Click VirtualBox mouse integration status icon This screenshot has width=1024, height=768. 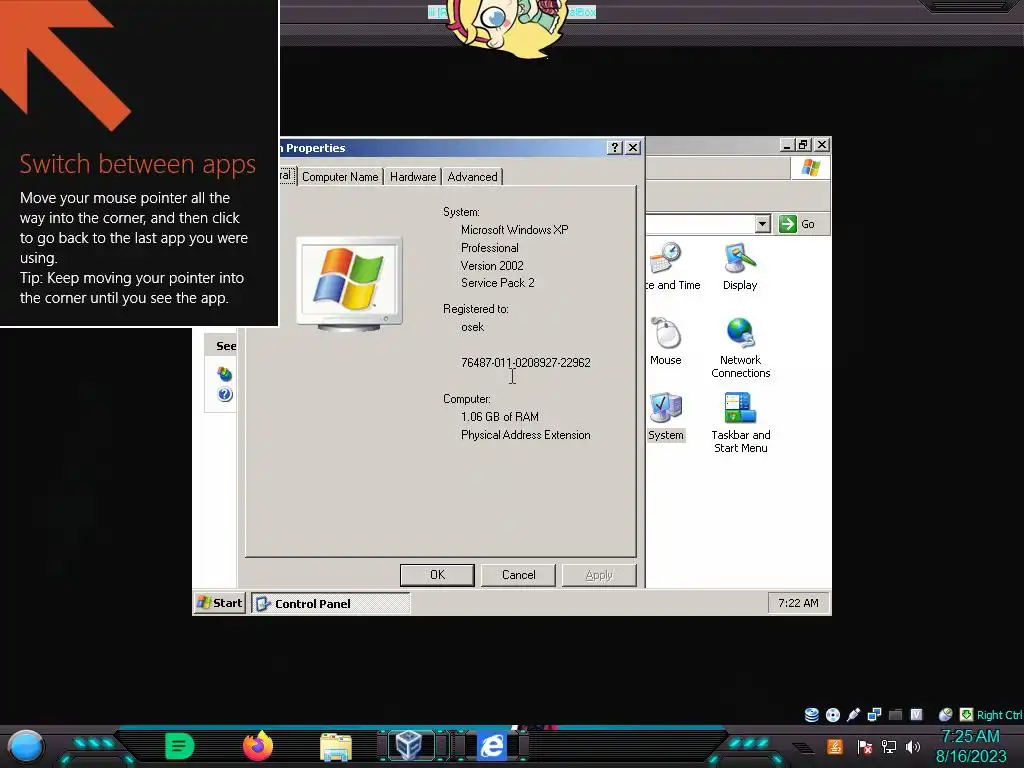click(x=945, y=714)
